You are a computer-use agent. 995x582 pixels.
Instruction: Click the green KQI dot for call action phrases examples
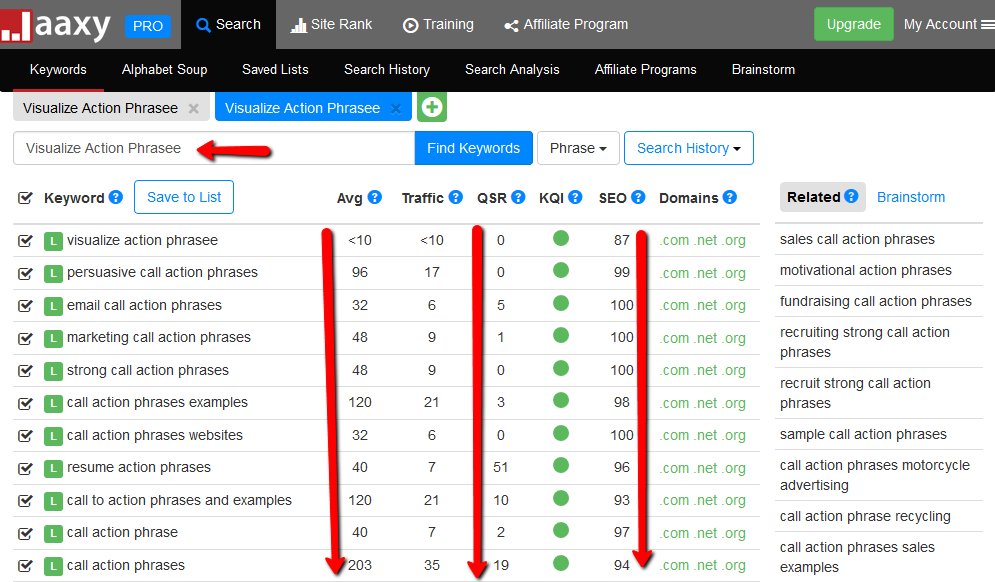[561, 400]
